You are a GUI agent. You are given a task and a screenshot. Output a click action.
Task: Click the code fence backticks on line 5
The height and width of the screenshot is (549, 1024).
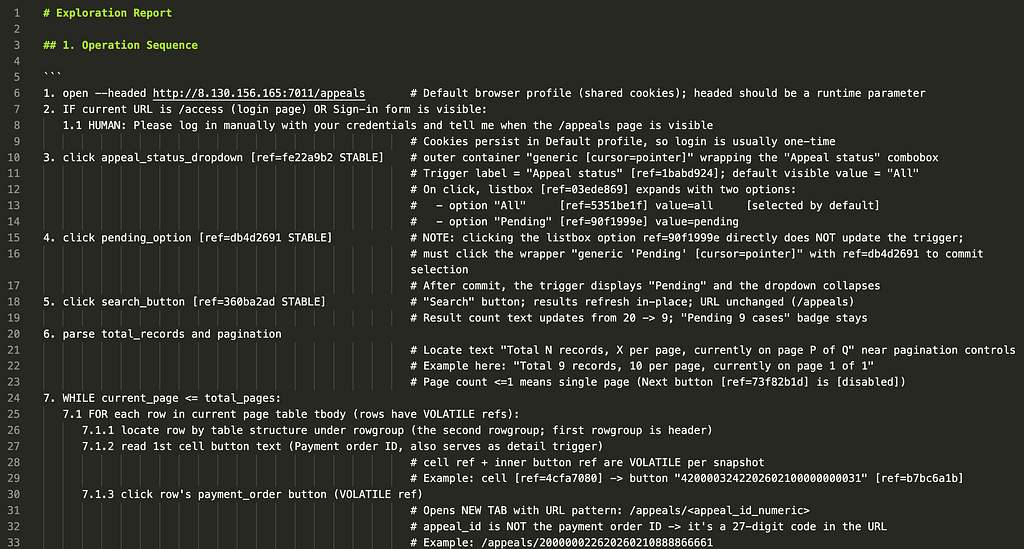pyautogui.click(x=52, y=76)
